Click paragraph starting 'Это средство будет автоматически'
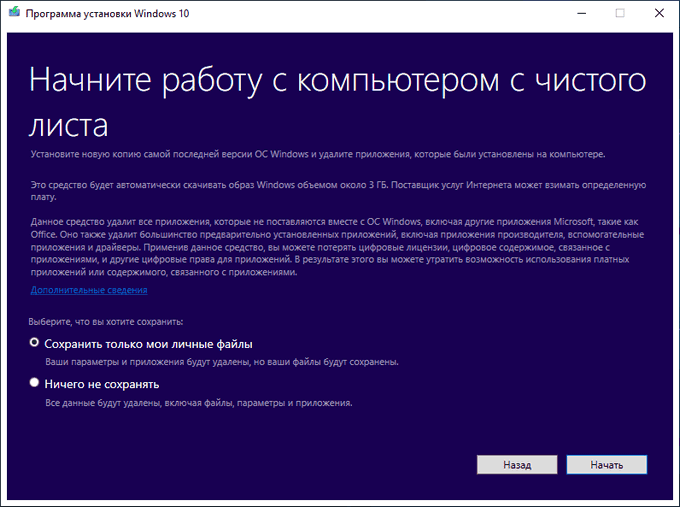The image size is (680, 507). [338, 191]
